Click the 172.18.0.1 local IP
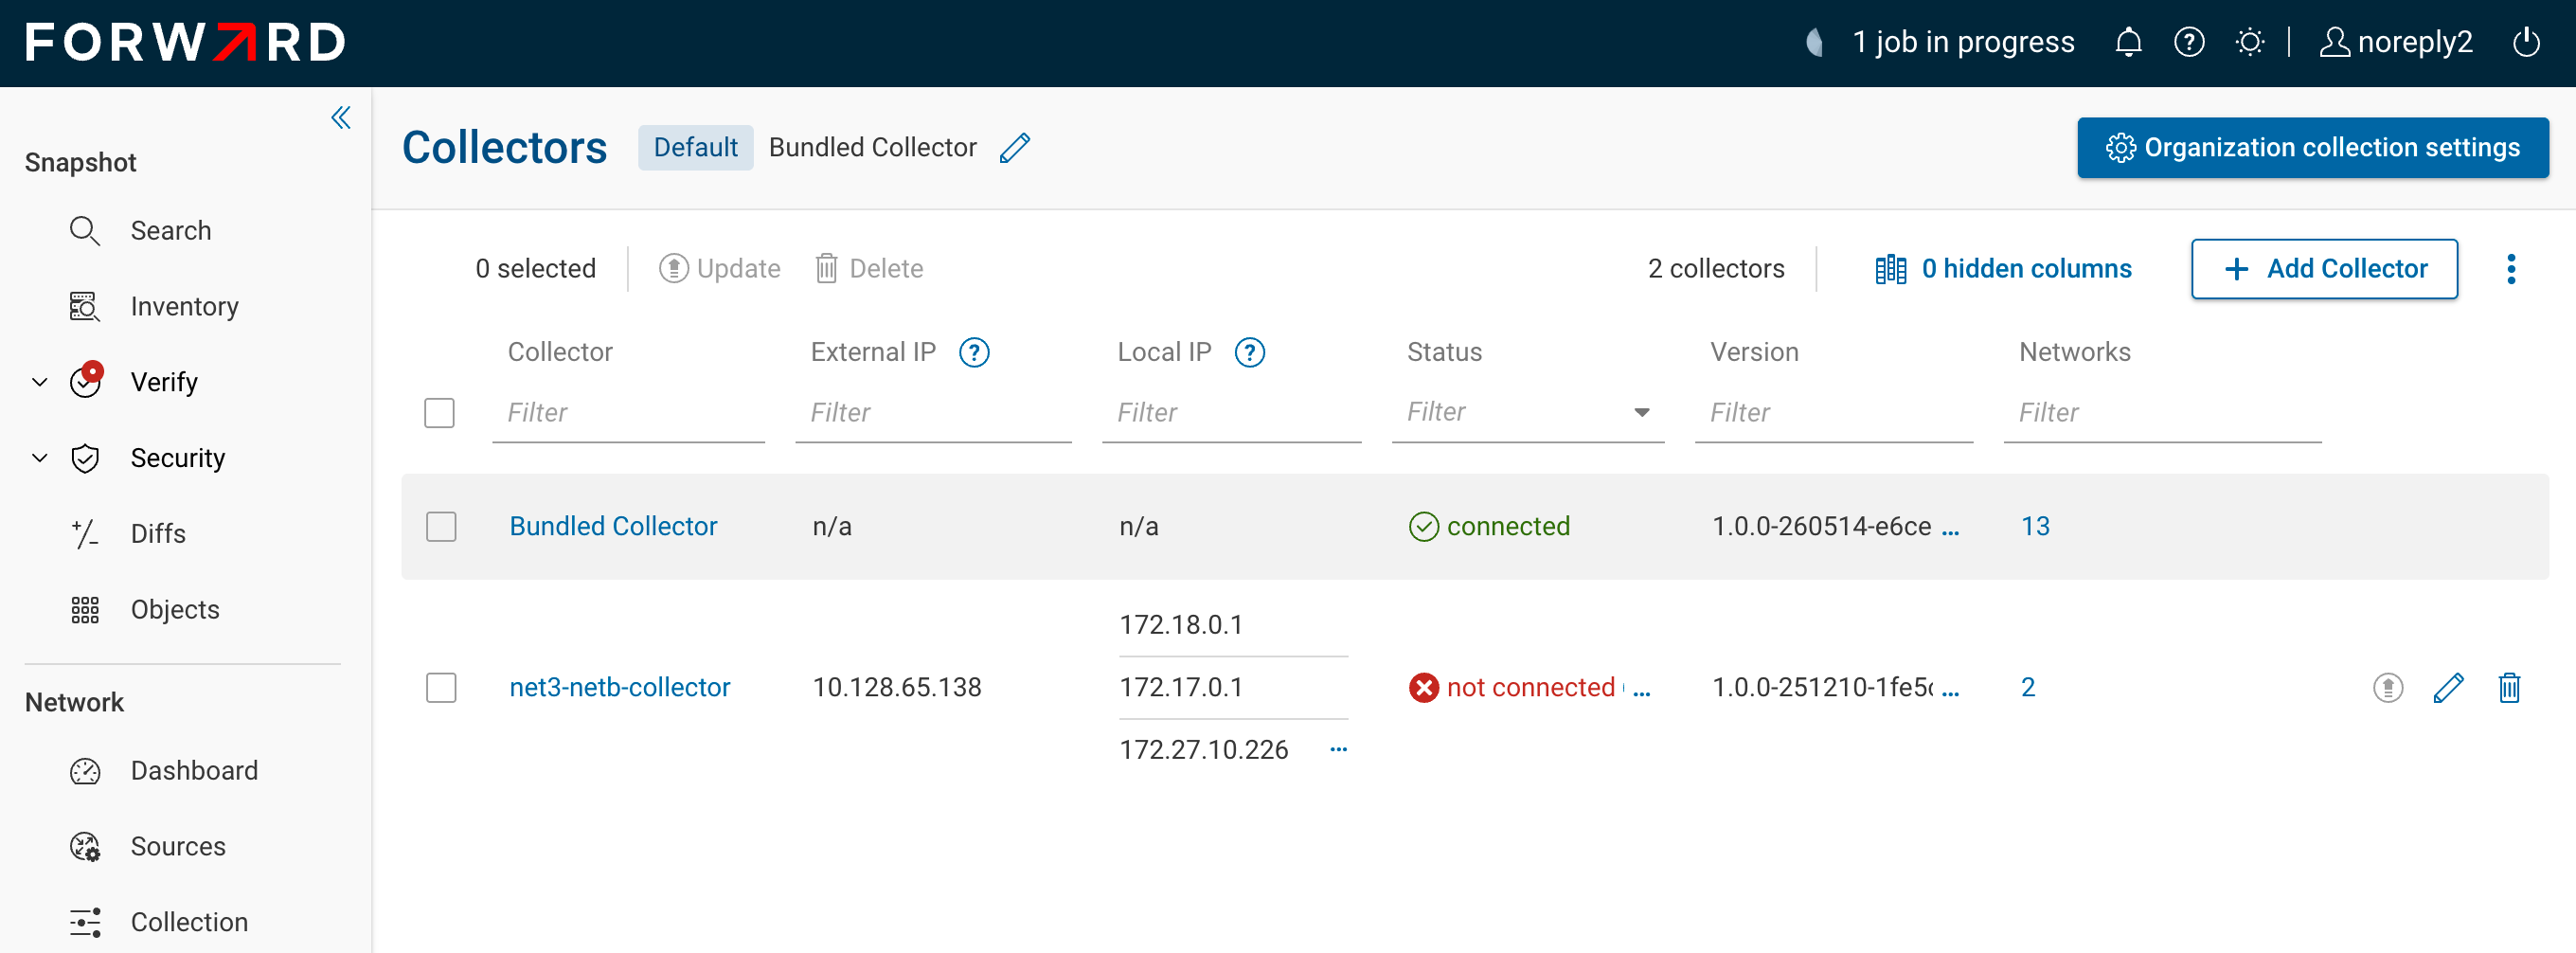 pyautogui.click(x=1181, y=626)
